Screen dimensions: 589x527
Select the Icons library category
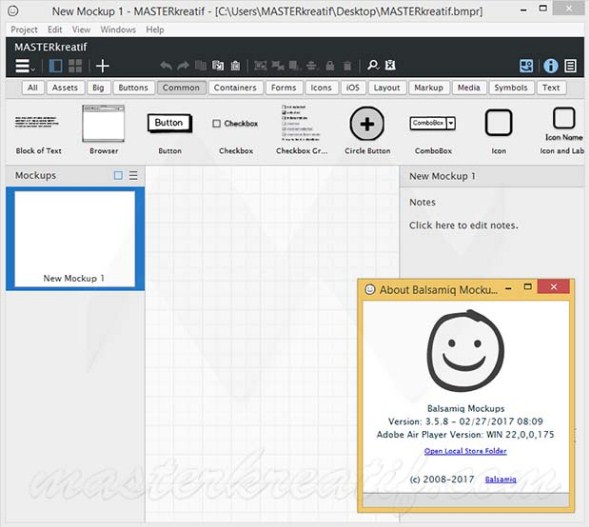coord(321,88)
